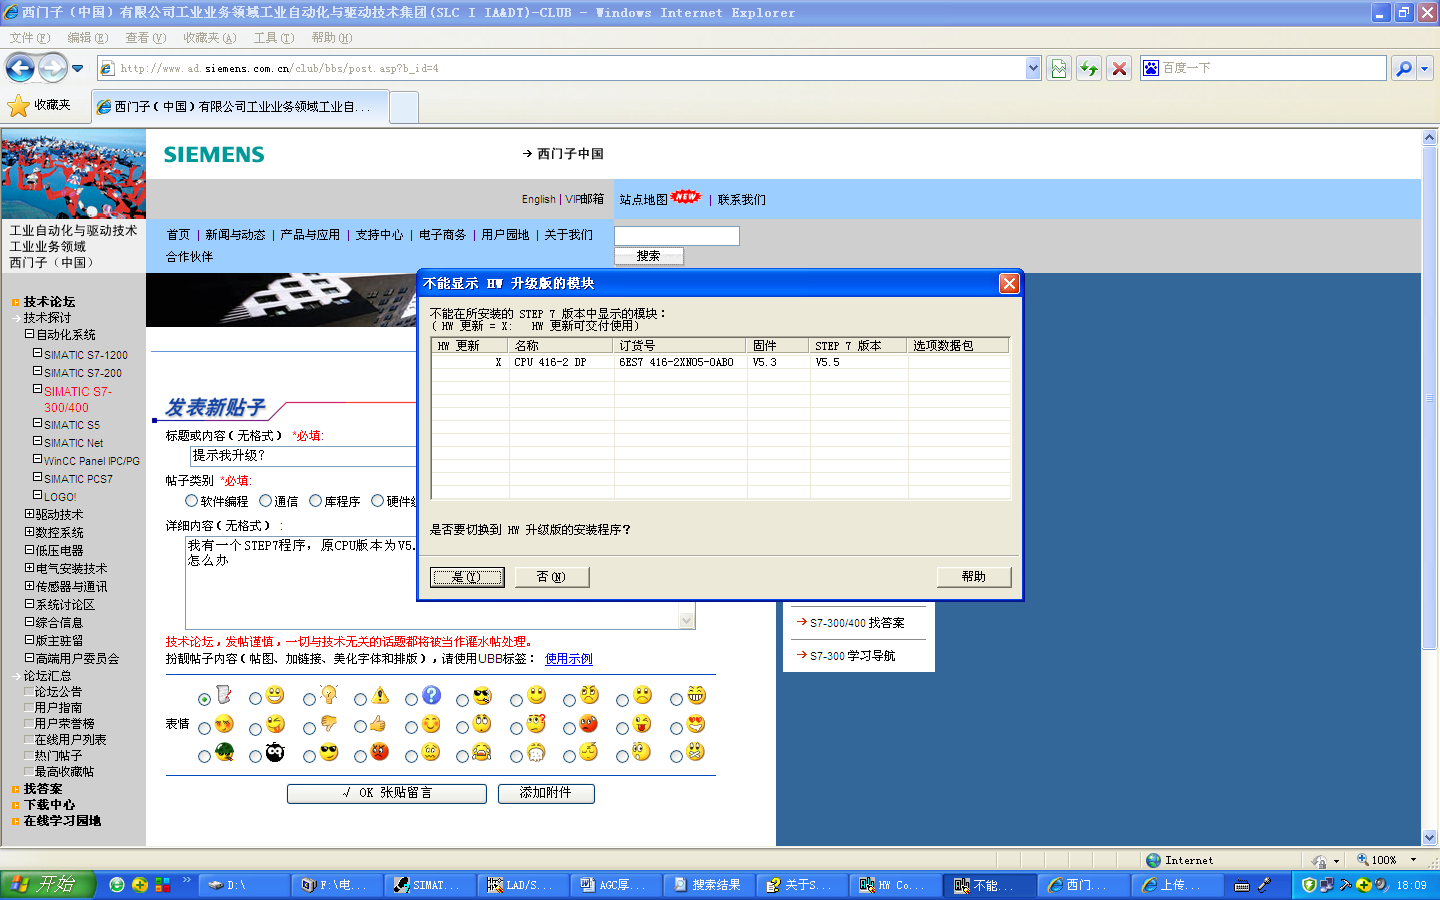The width and height of the screenshot is (1440, 900).
Task: Open the 文件(F) menu
Action: (x=30, y=38)
